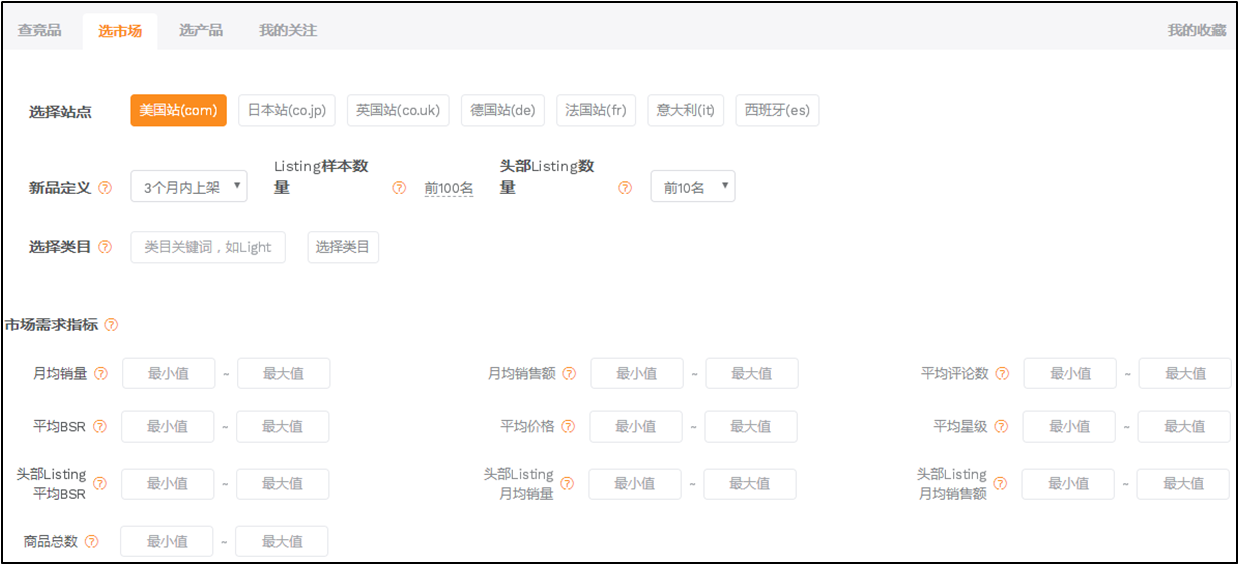Click the category keyword input field

click(x=208, y=247)
